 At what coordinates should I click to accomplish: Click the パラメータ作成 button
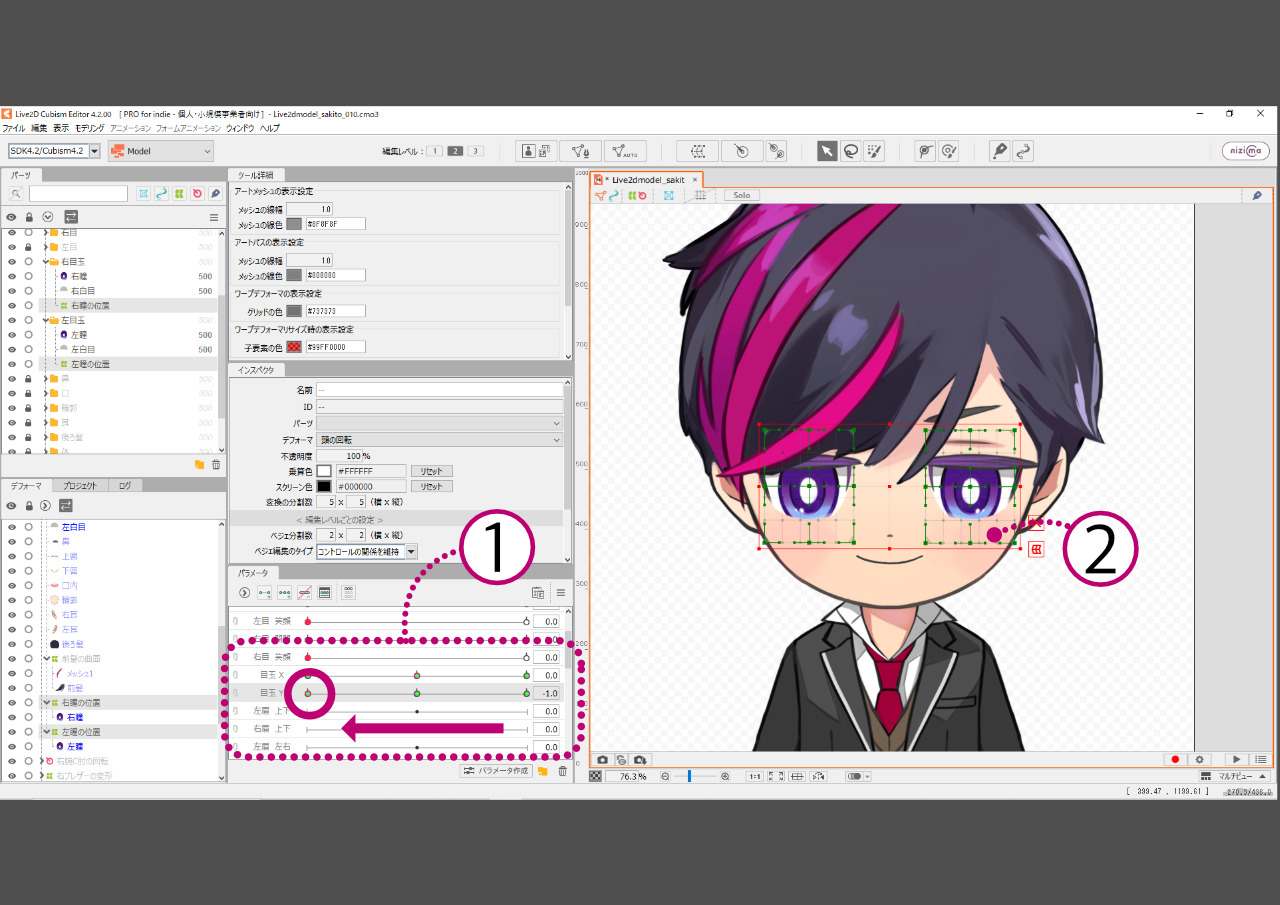click(496, 771)
